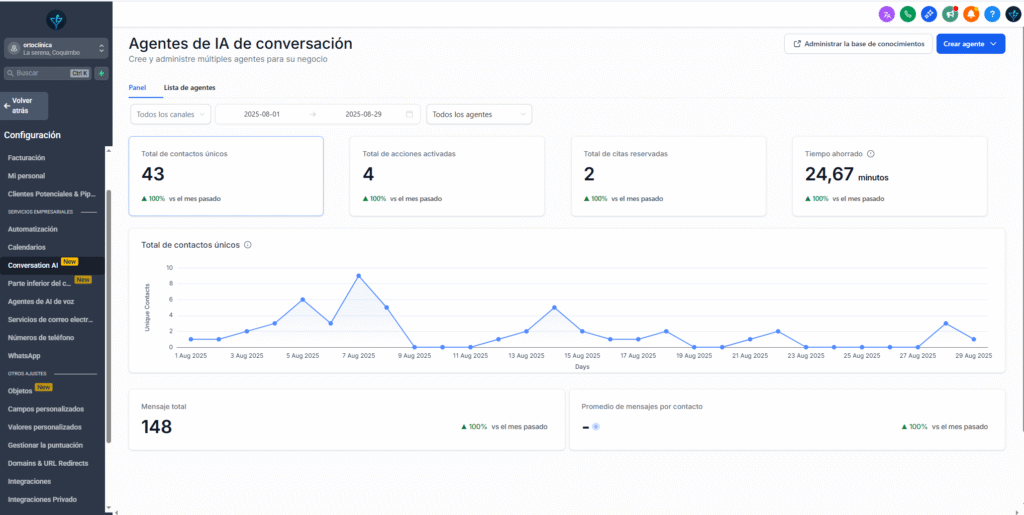
Task: Click the purple language translate icon
Action: point(886,14)
